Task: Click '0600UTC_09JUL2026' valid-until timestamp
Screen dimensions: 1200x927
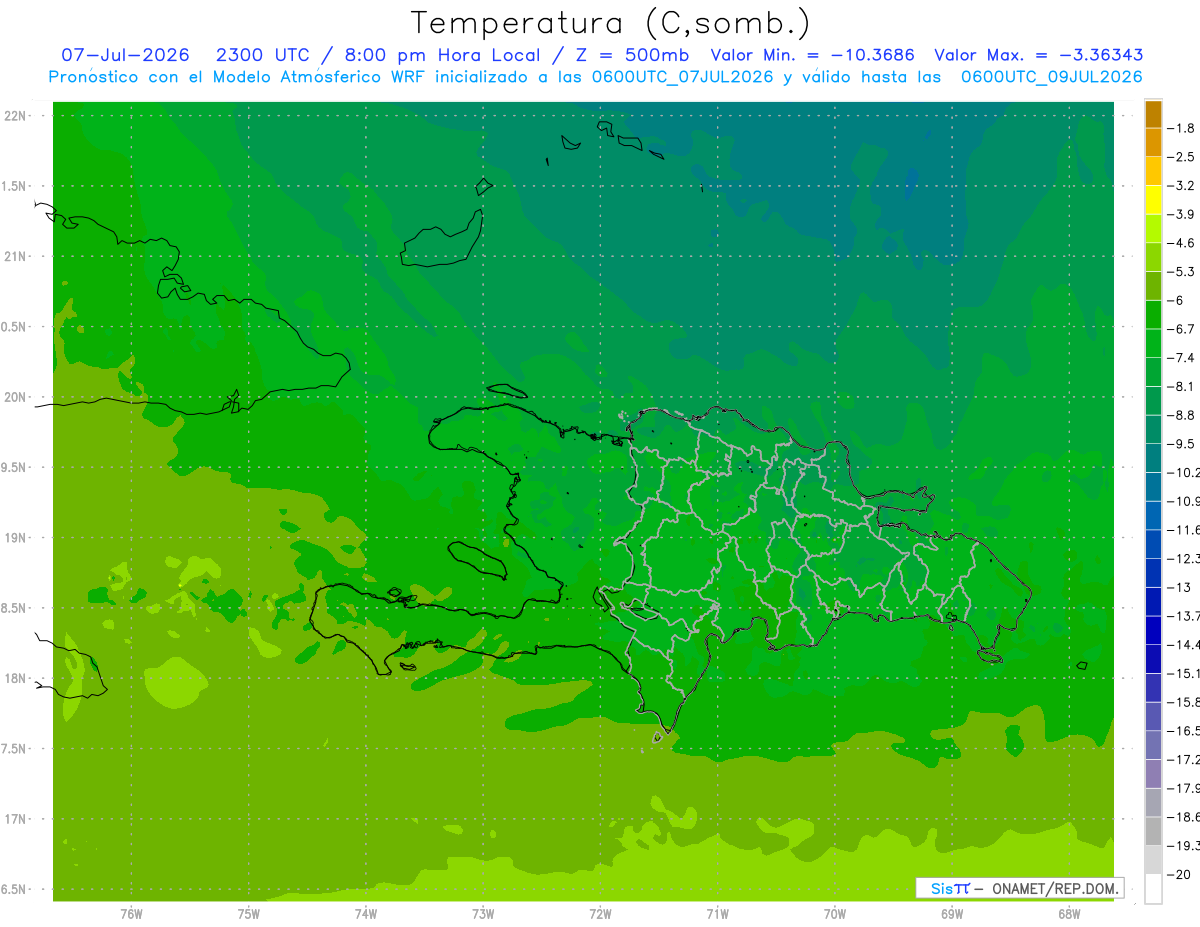Action: click(1052, 77)
